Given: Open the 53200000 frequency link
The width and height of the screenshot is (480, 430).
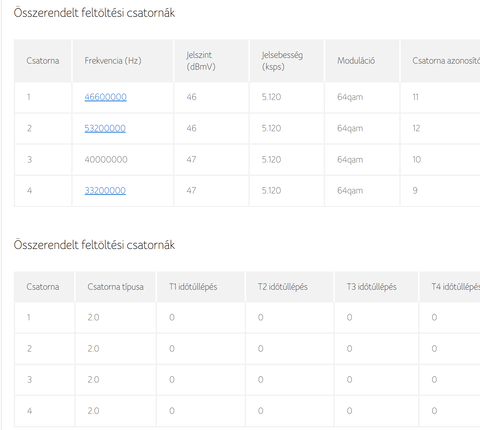Looking at the screenshot, I should 105,128.
